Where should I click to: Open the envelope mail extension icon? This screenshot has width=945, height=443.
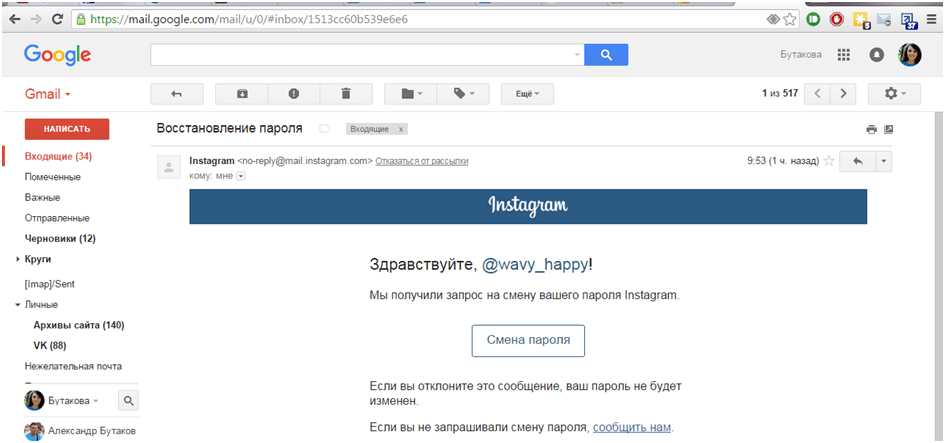point(884,20)
